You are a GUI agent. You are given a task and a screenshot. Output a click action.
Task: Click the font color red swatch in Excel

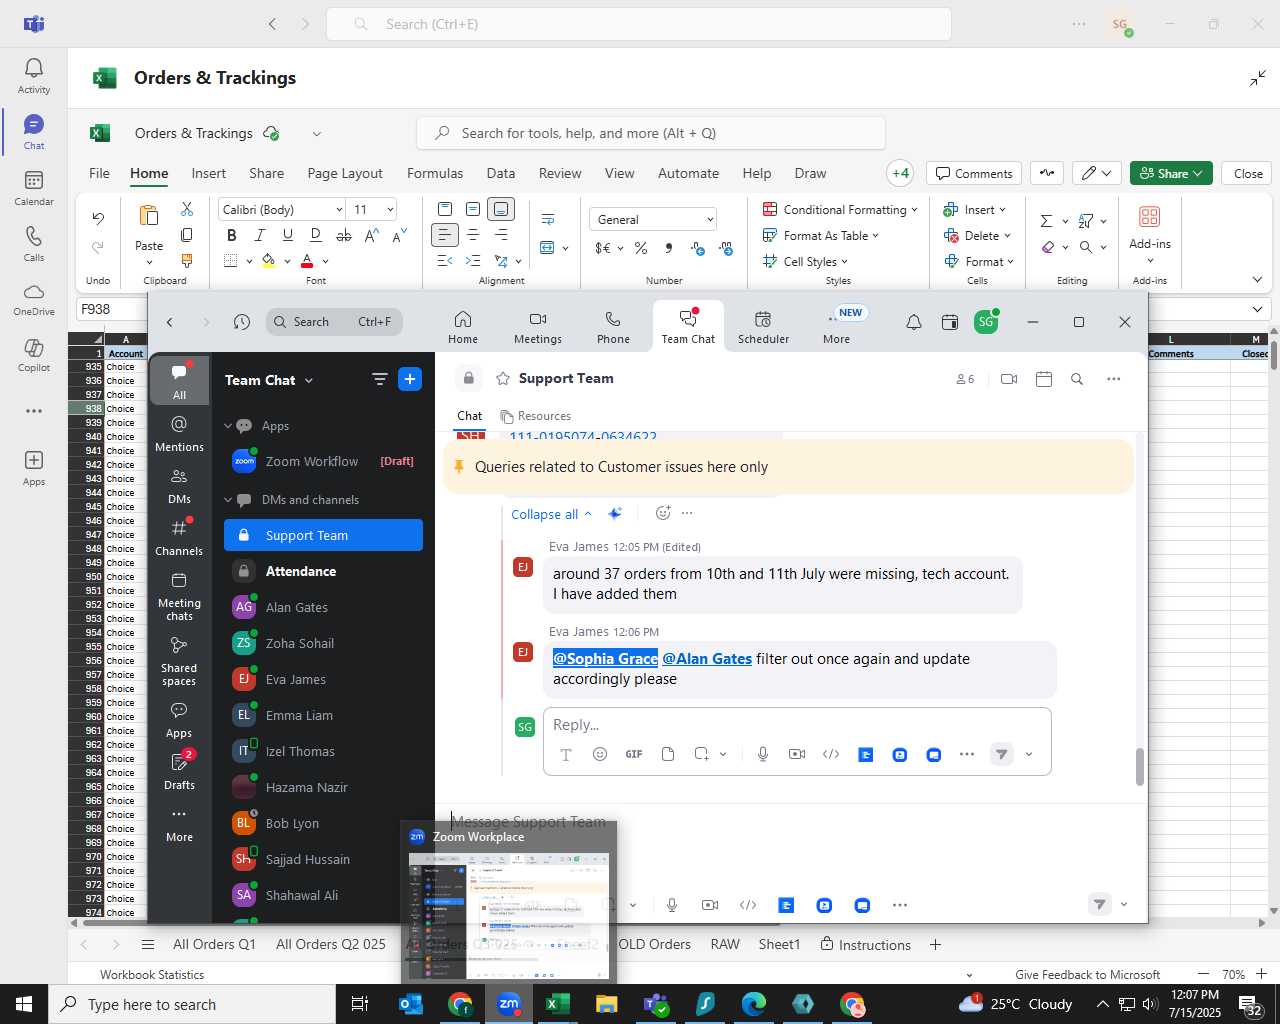[x=307, y=261]
